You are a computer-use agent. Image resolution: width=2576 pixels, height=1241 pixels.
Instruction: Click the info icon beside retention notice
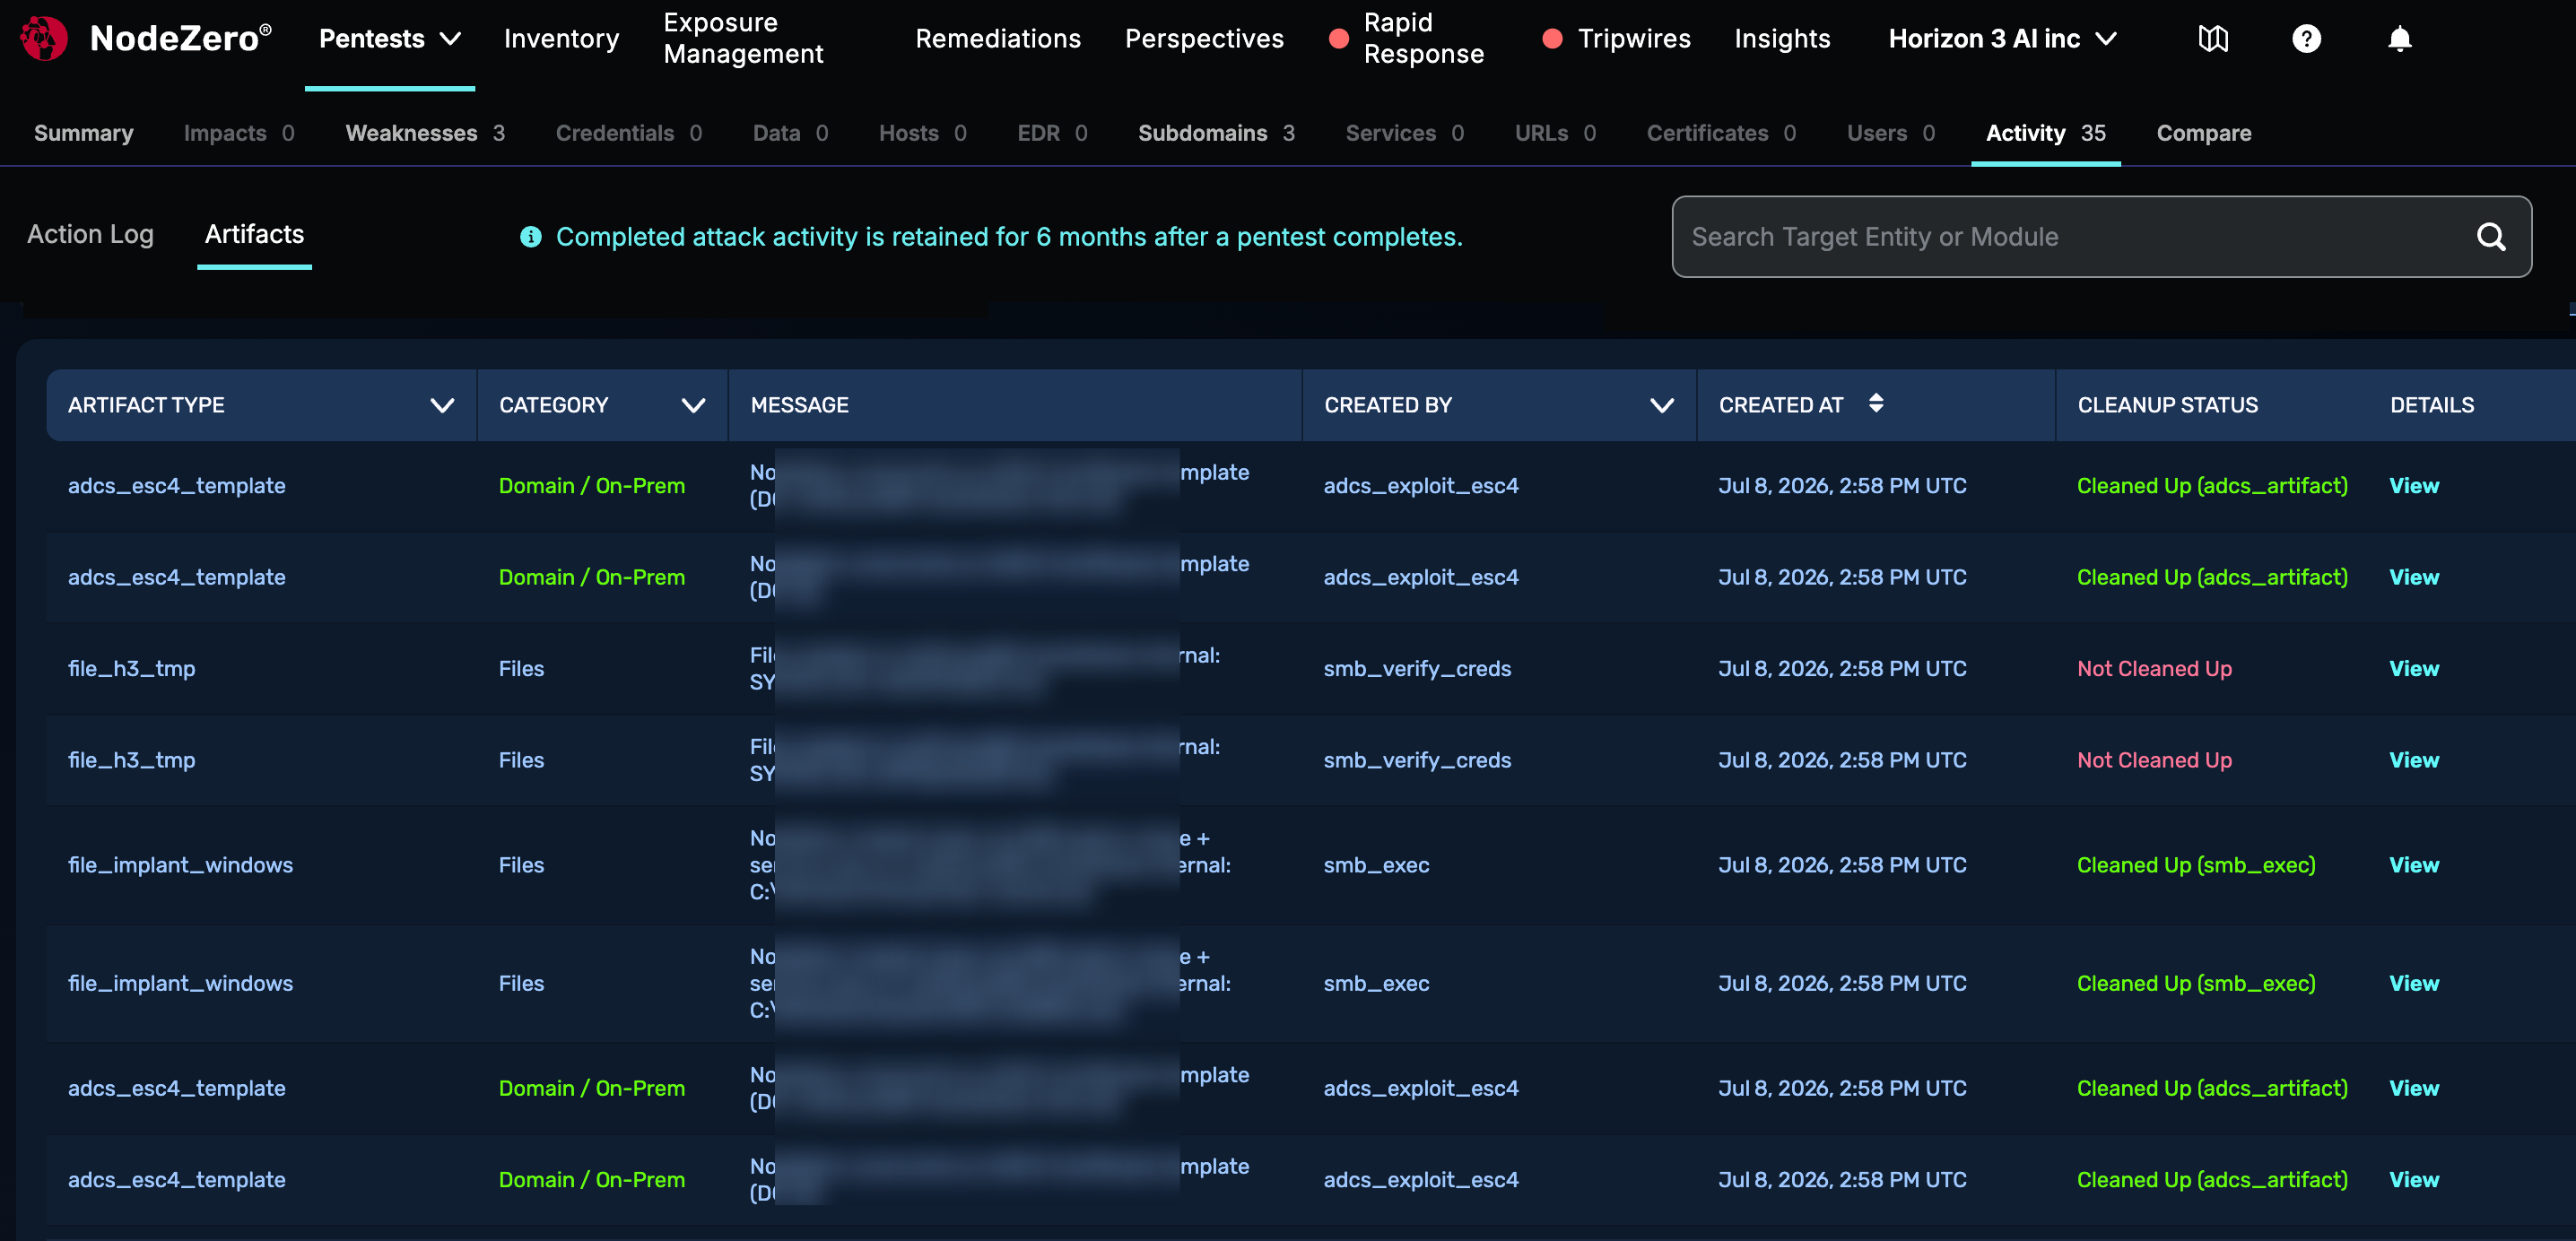(531, 237)
